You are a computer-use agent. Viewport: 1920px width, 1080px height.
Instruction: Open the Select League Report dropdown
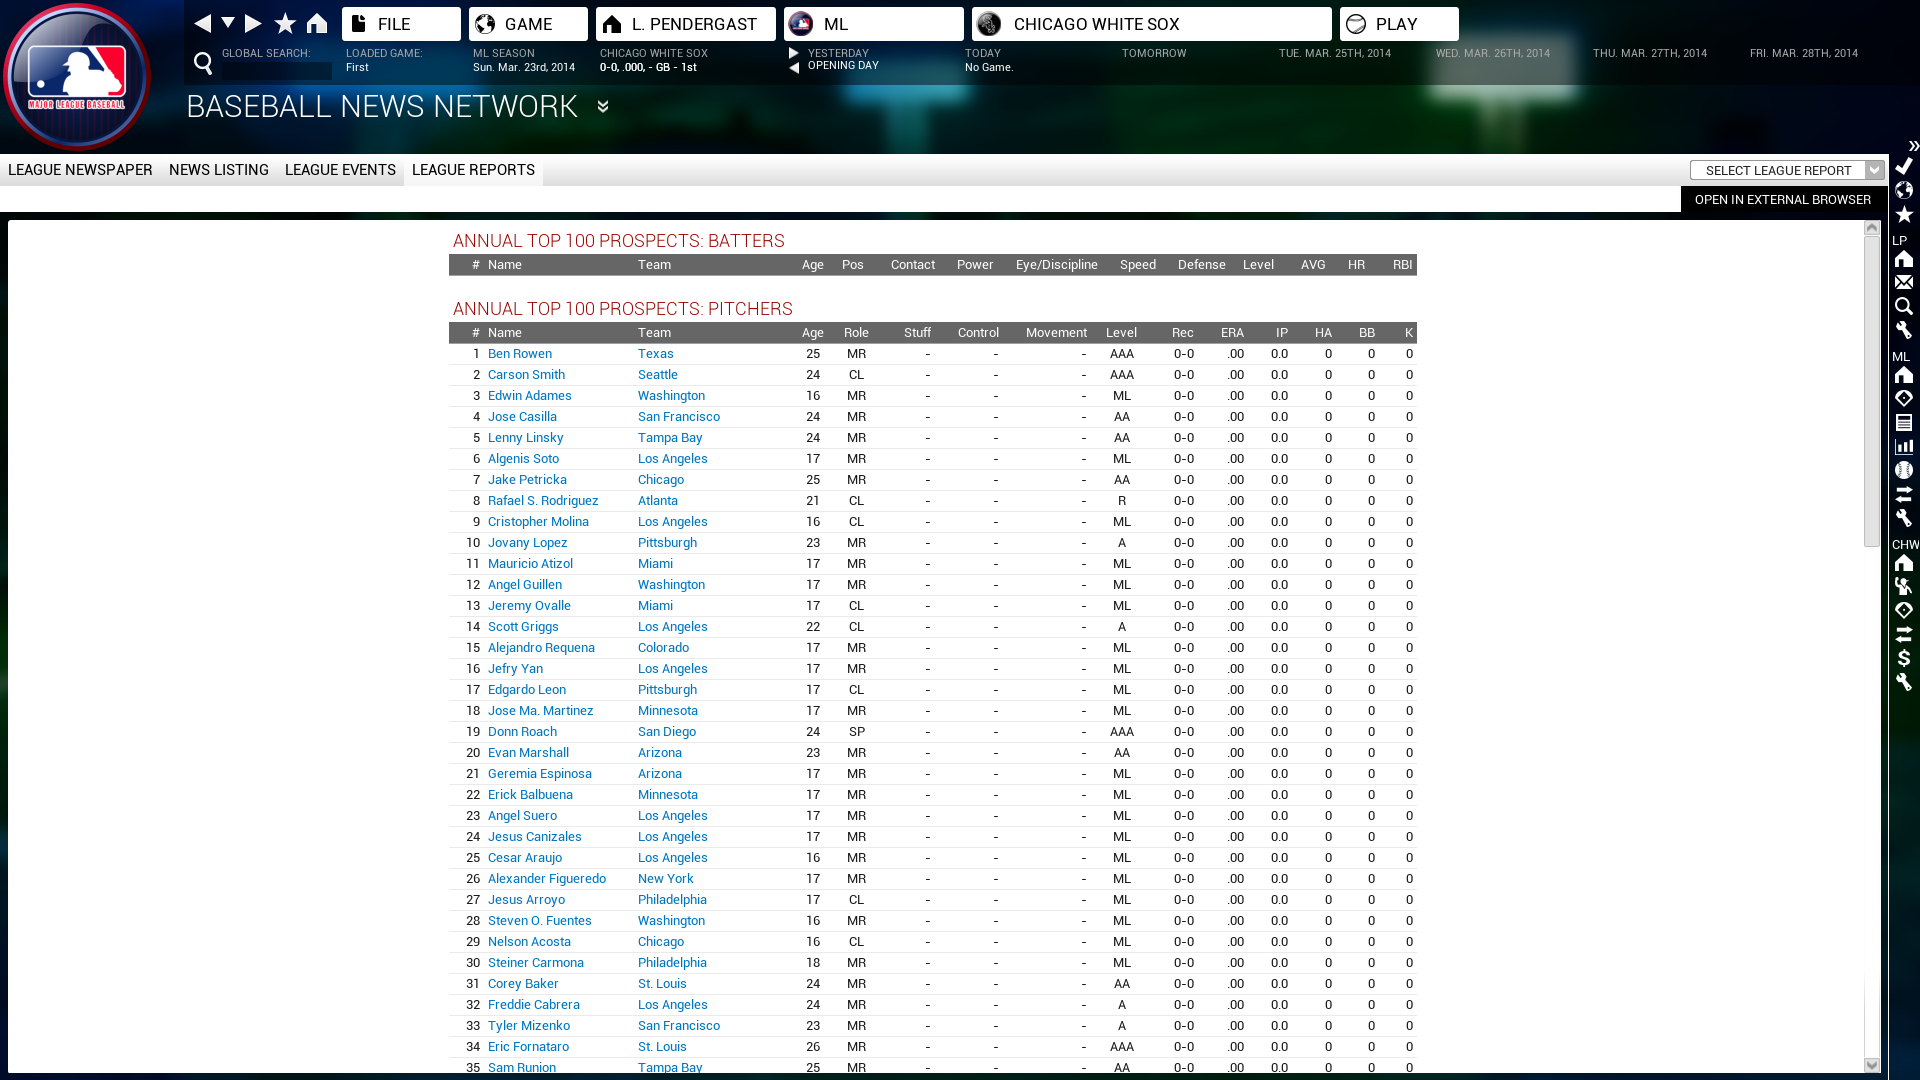[x=1786, y=170]
